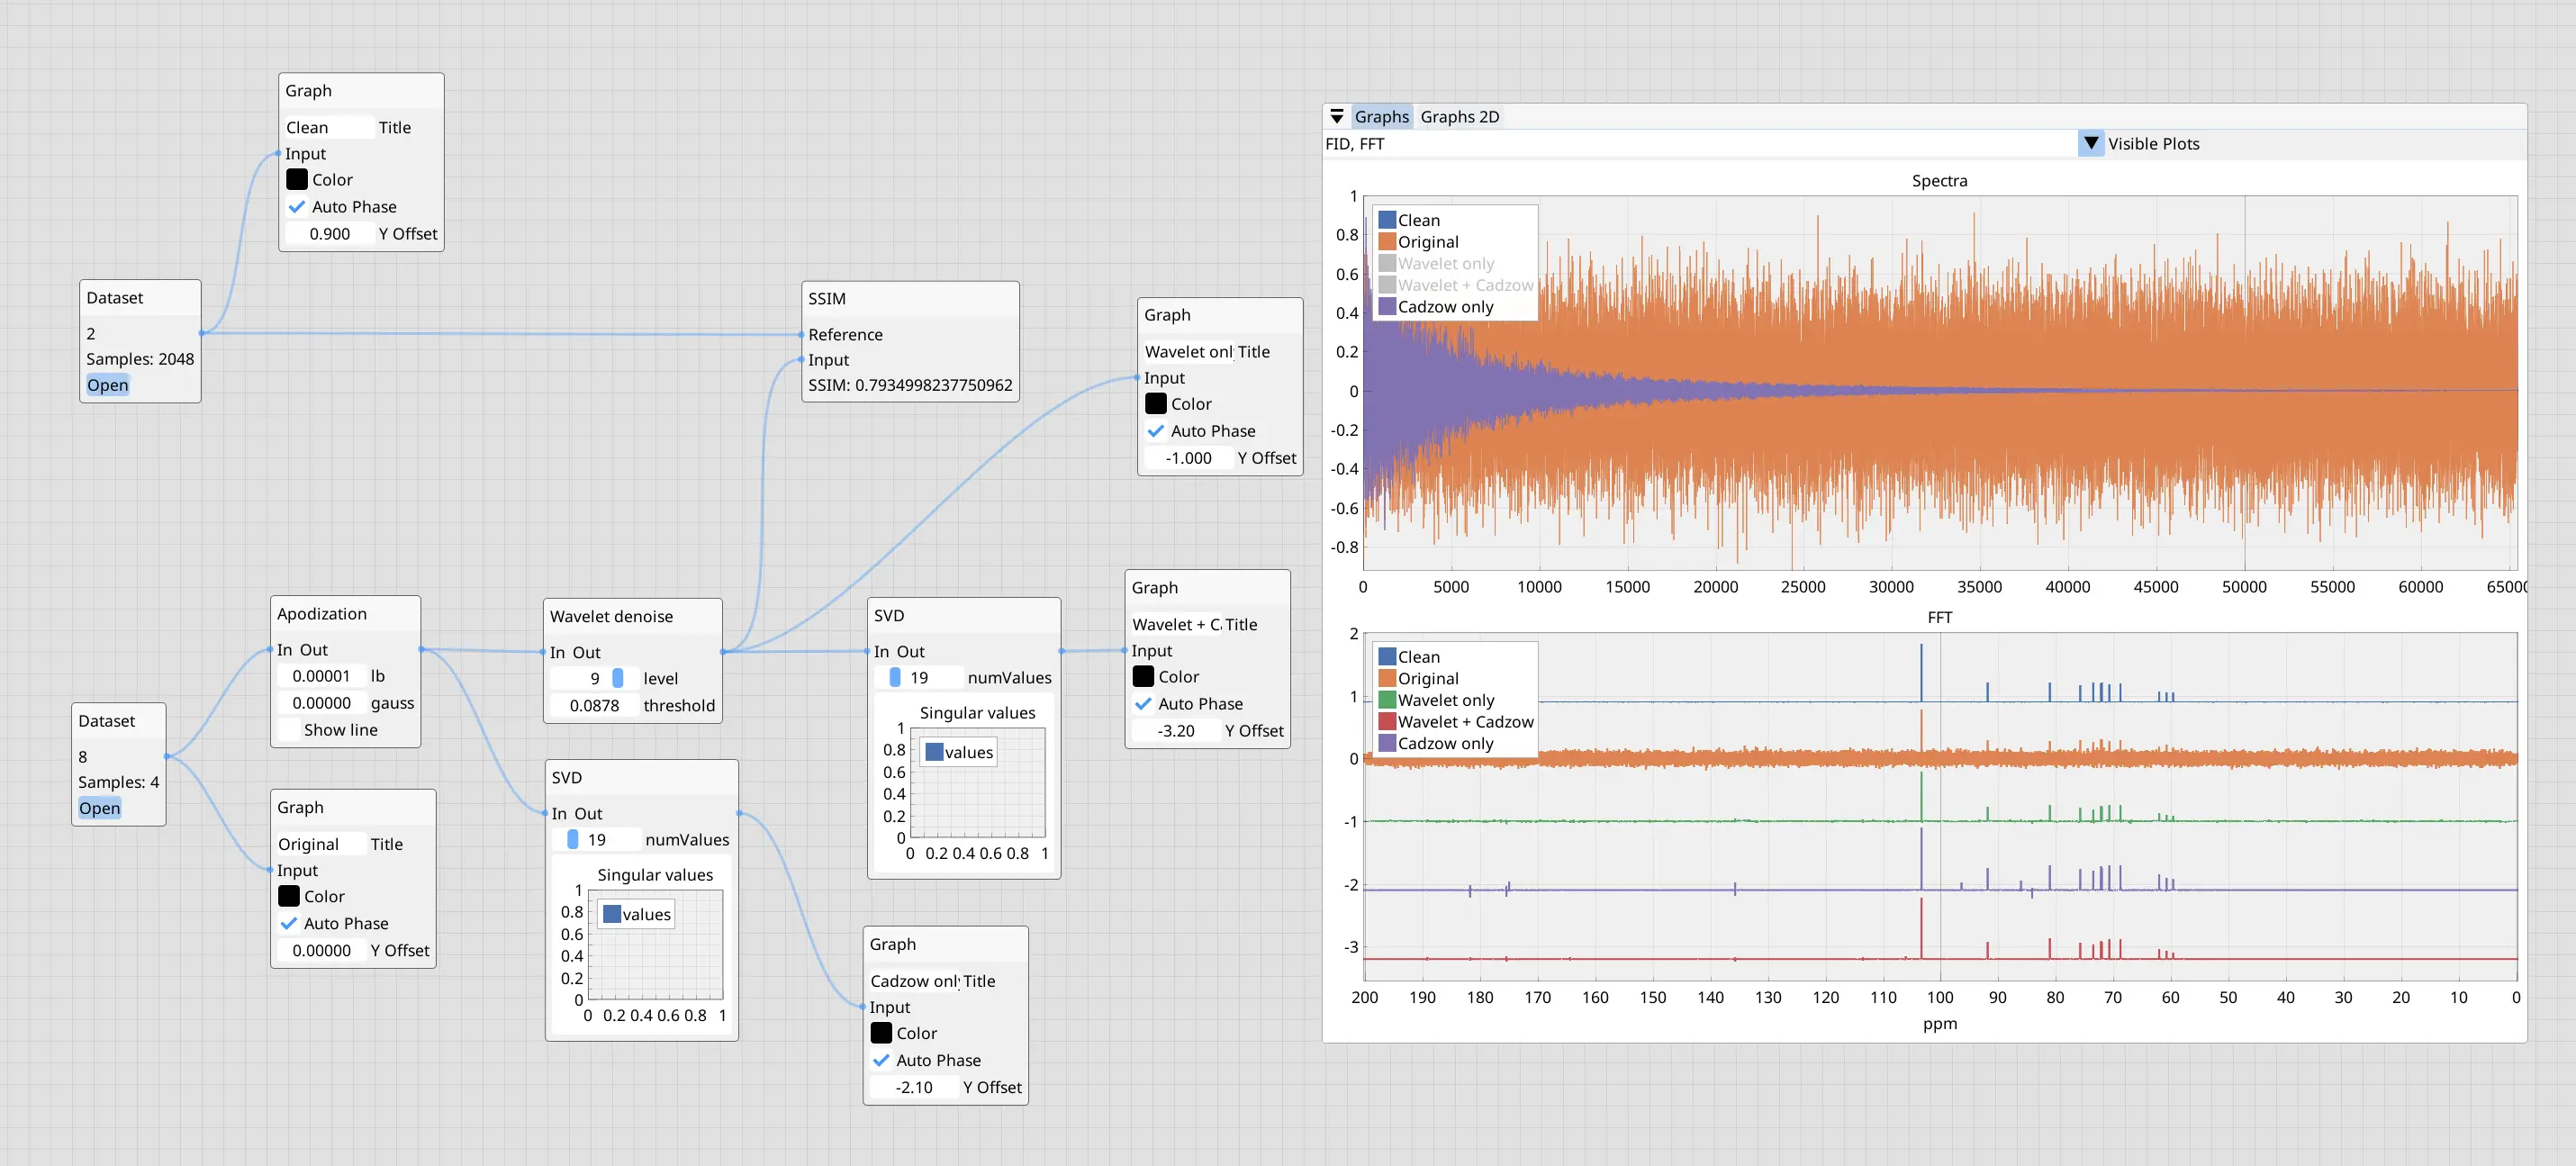
Task: Toggle Auto Phase in Cadzow only graph node
Action: tap(881, 1060)
